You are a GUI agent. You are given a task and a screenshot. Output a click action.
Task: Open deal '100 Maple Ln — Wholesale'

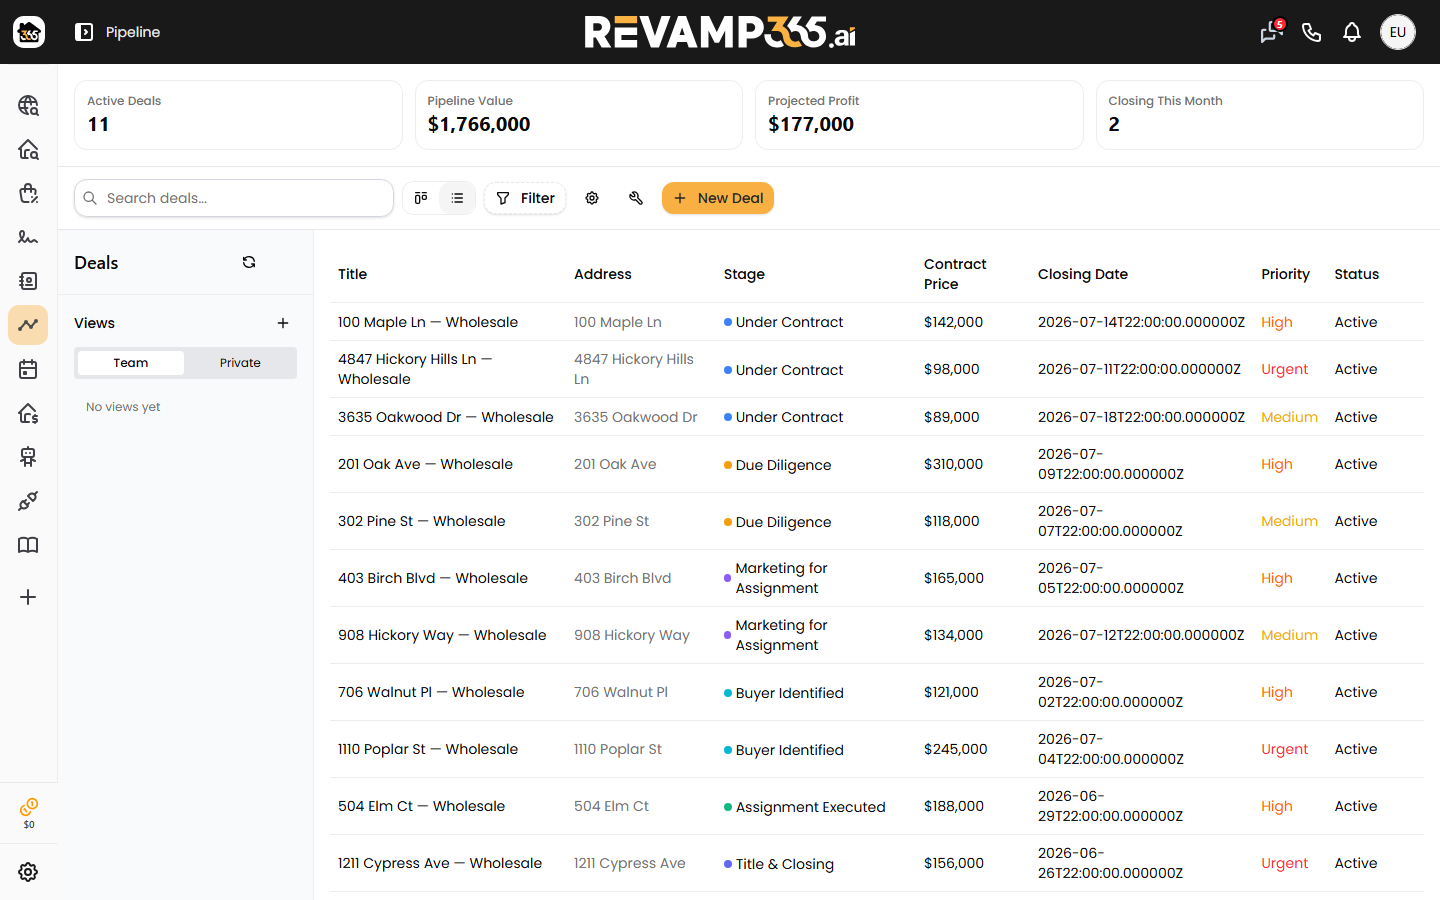click(x=428, y=322)
